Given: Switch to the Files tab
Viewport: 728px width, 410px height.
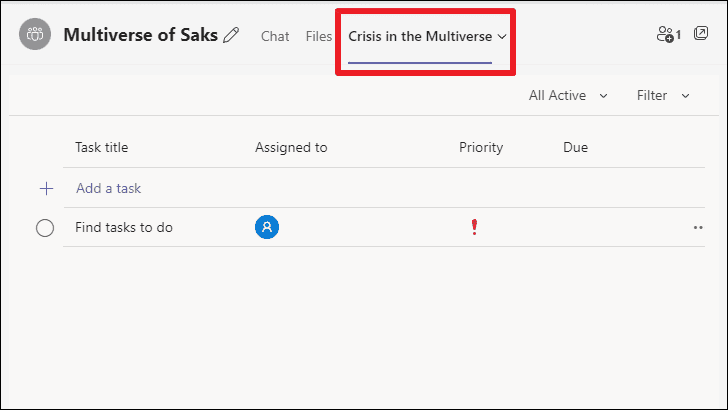Looking at the screenshot, I should point(318,36).
